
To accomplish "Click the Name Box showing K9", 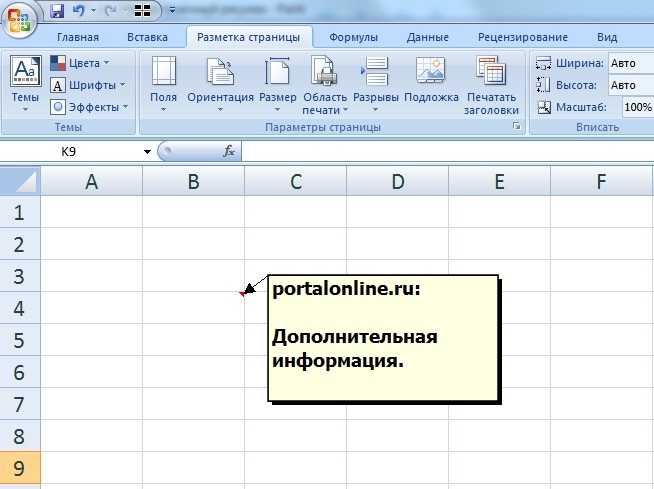I will (x=69, y=151).
